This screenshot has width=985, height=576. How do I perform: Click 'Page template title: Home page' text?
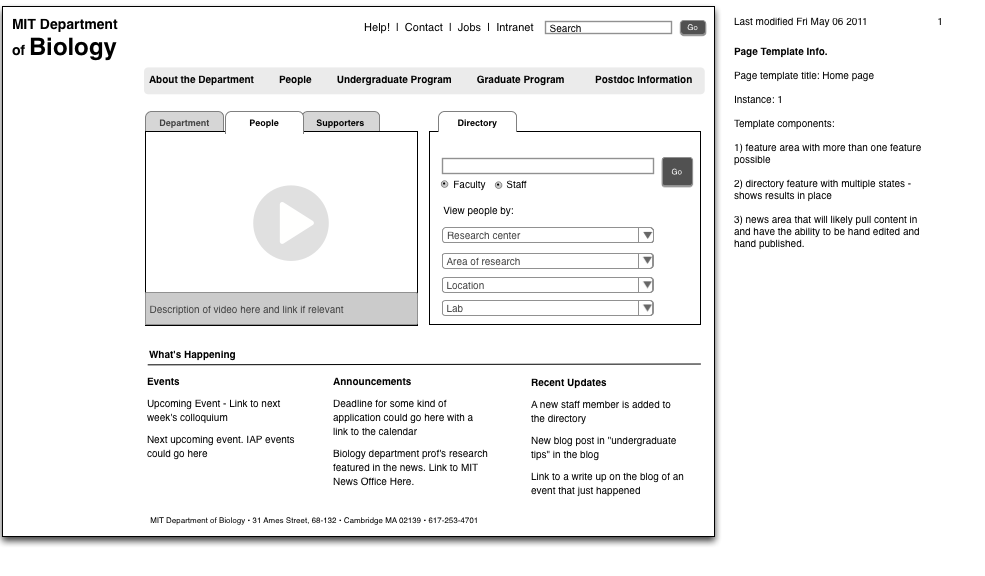[x=803, y=75]
